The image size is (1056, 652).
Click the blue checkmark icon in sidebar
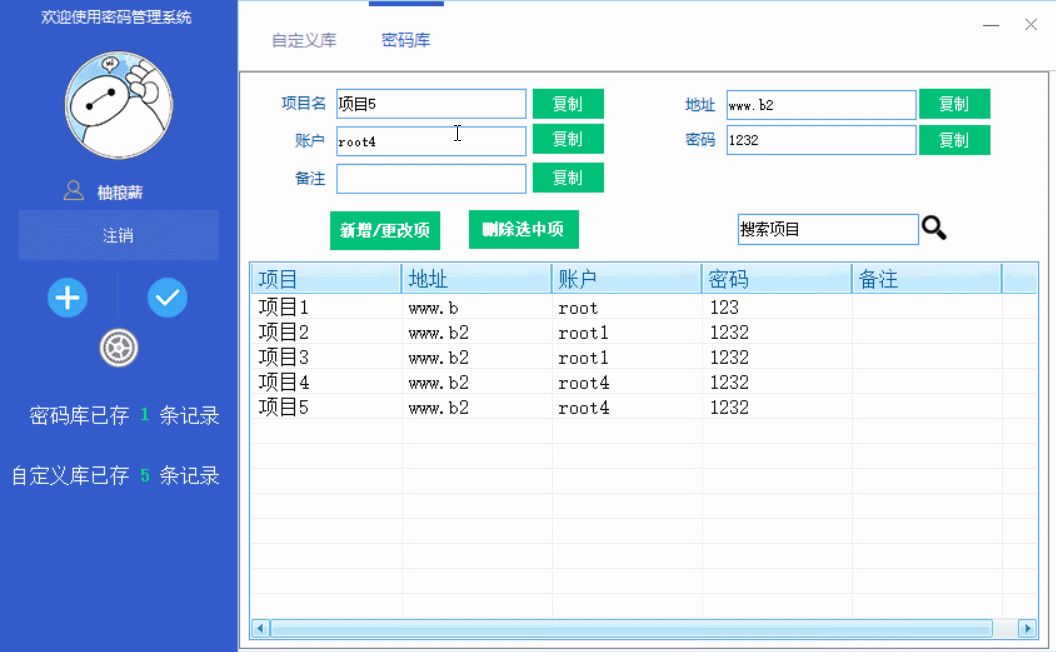pos(167,298)
